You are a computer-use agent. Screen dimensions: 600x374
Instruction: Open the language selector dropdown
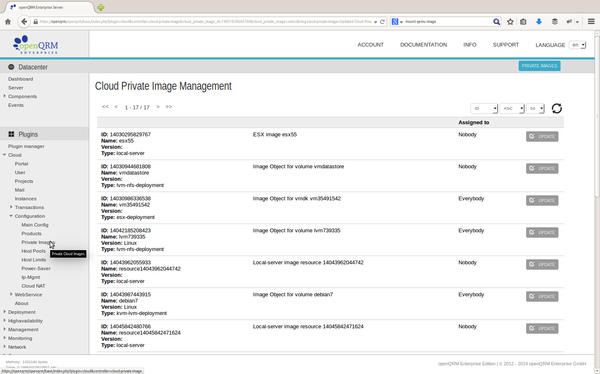577,45
